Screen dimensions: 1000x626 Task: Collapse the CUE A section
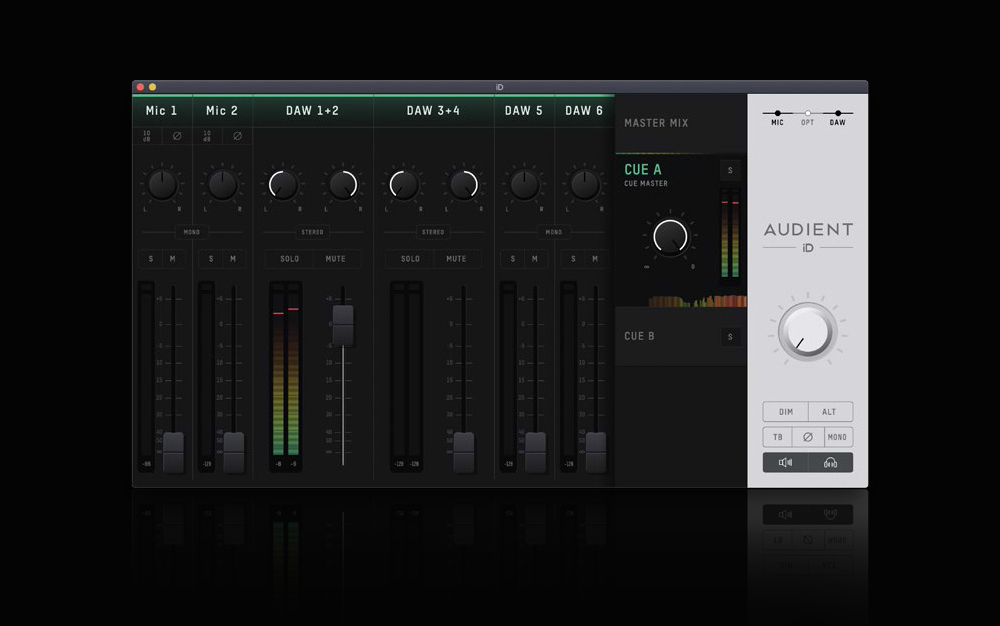tap(643, 170)
